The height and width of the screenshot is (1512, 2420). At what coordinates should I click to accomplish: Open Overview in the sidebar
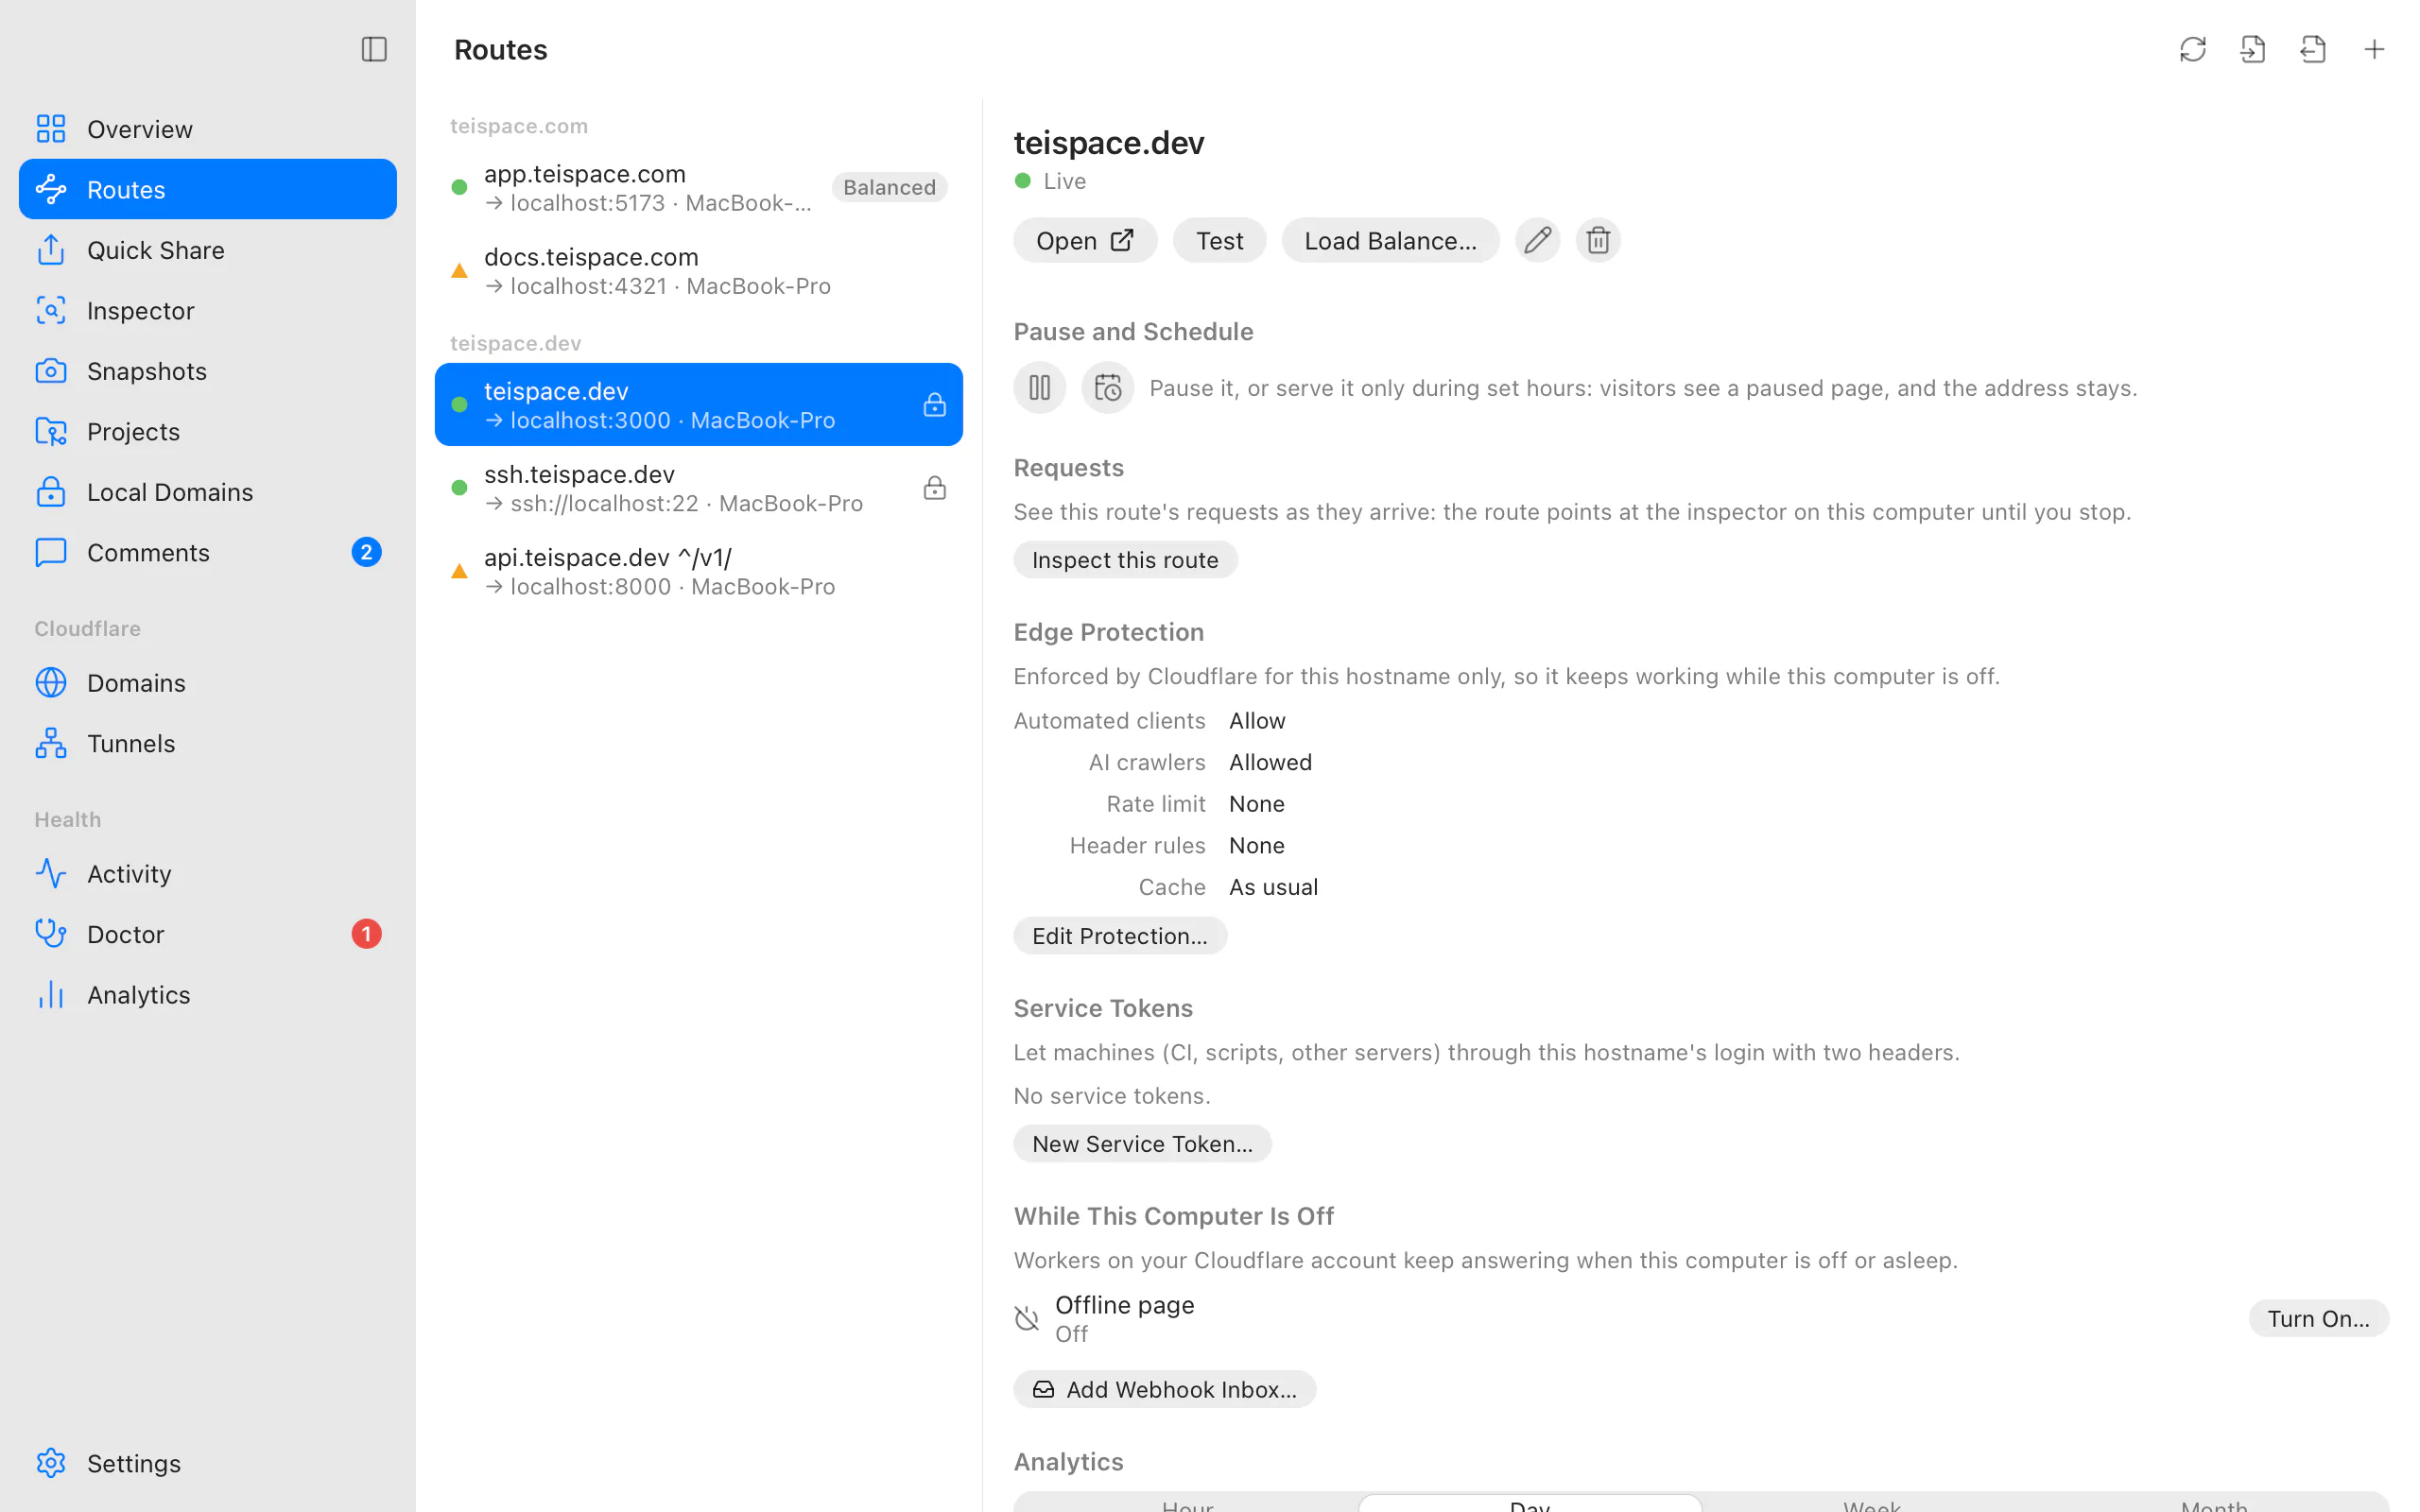click(208, 129)
